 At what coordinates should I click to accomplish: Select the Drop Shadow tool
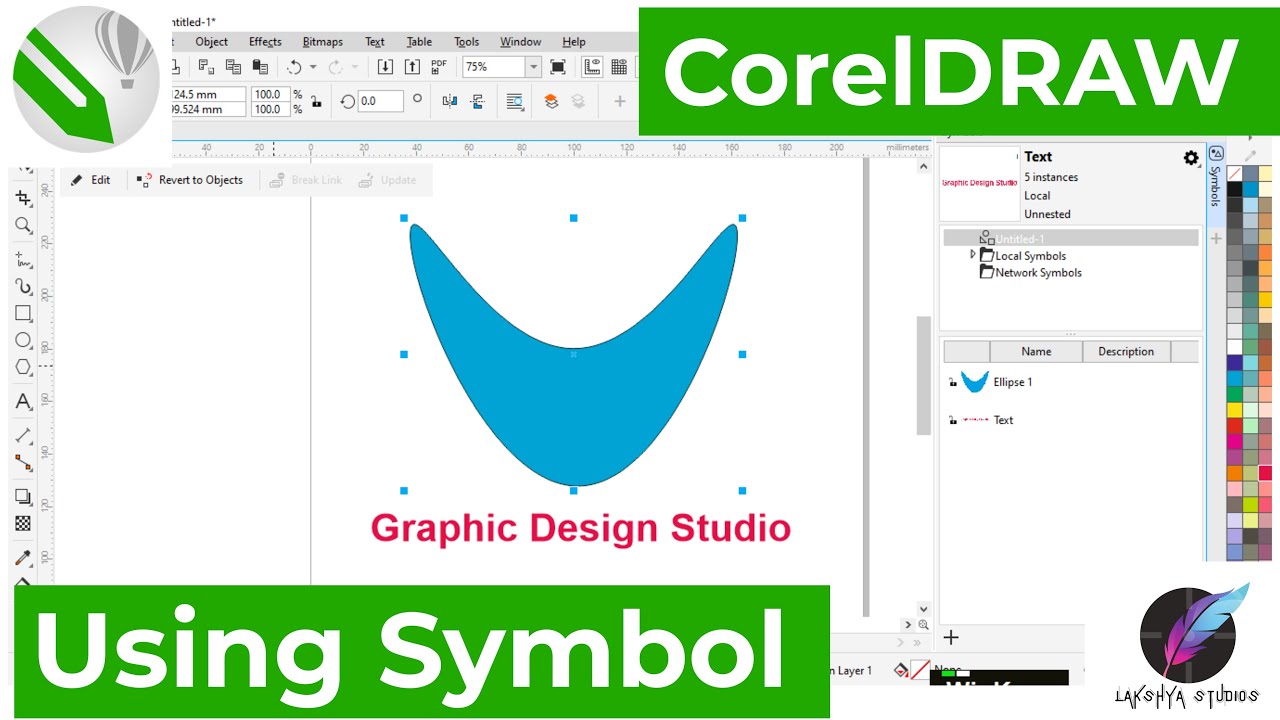click(x=23, y=497)
